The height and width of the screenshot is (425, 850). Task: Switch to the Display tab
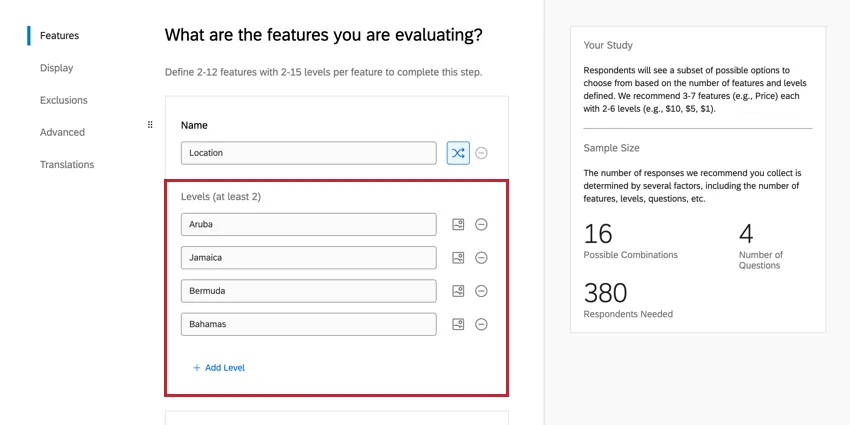[x=56, y=68]
